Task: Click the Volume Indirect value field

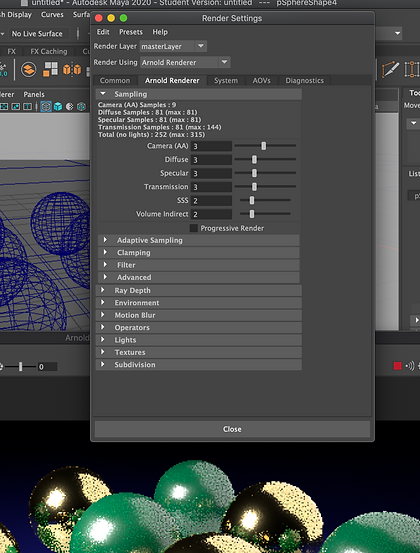Action: (x=211, y=214)
